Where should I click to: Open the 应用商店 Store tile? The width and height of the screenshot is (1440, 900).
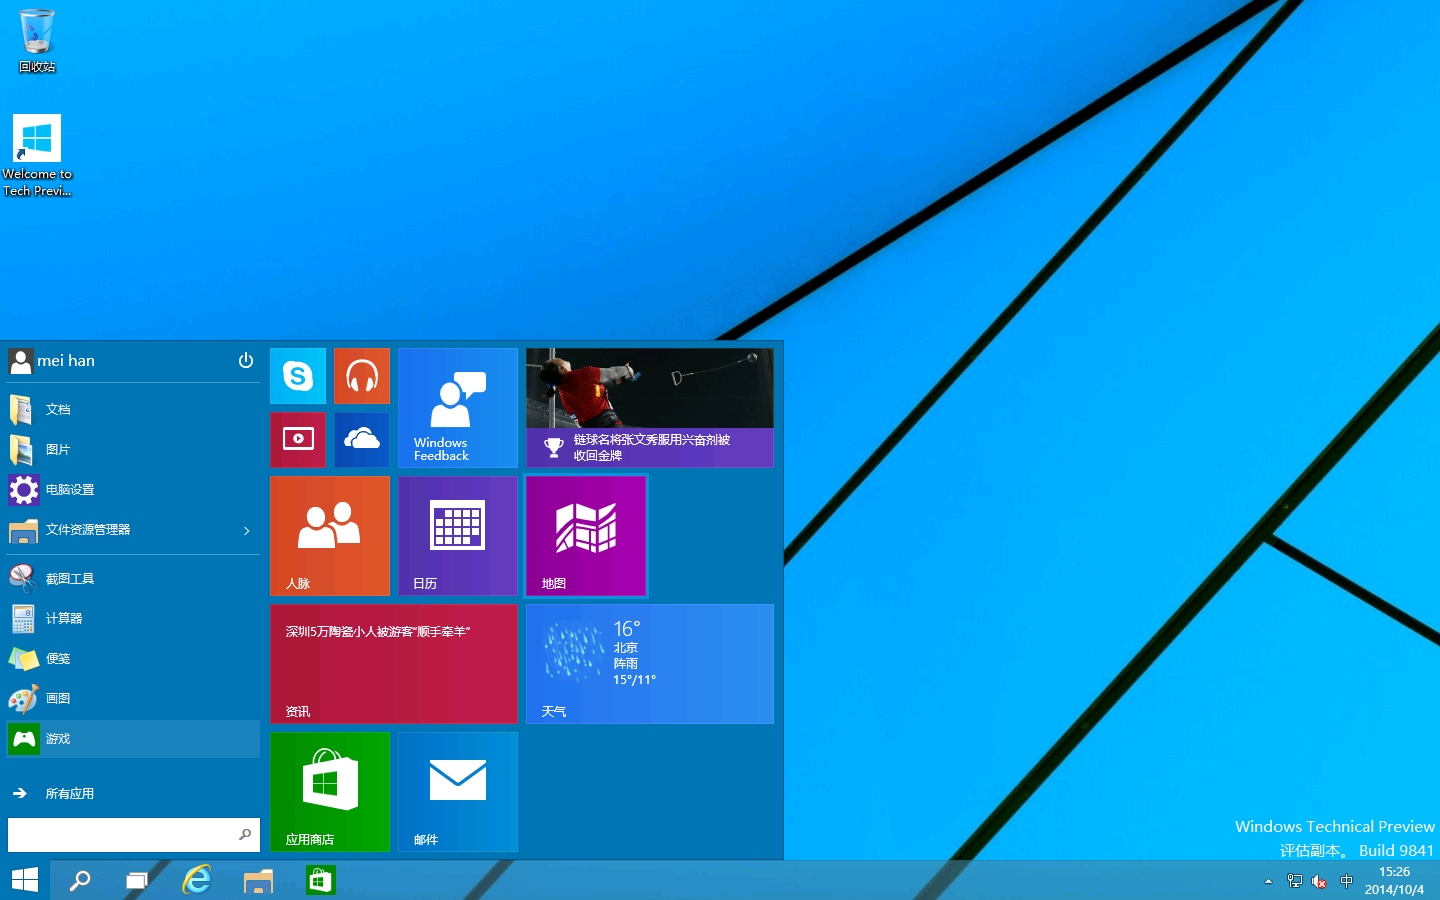coord(330,792)
